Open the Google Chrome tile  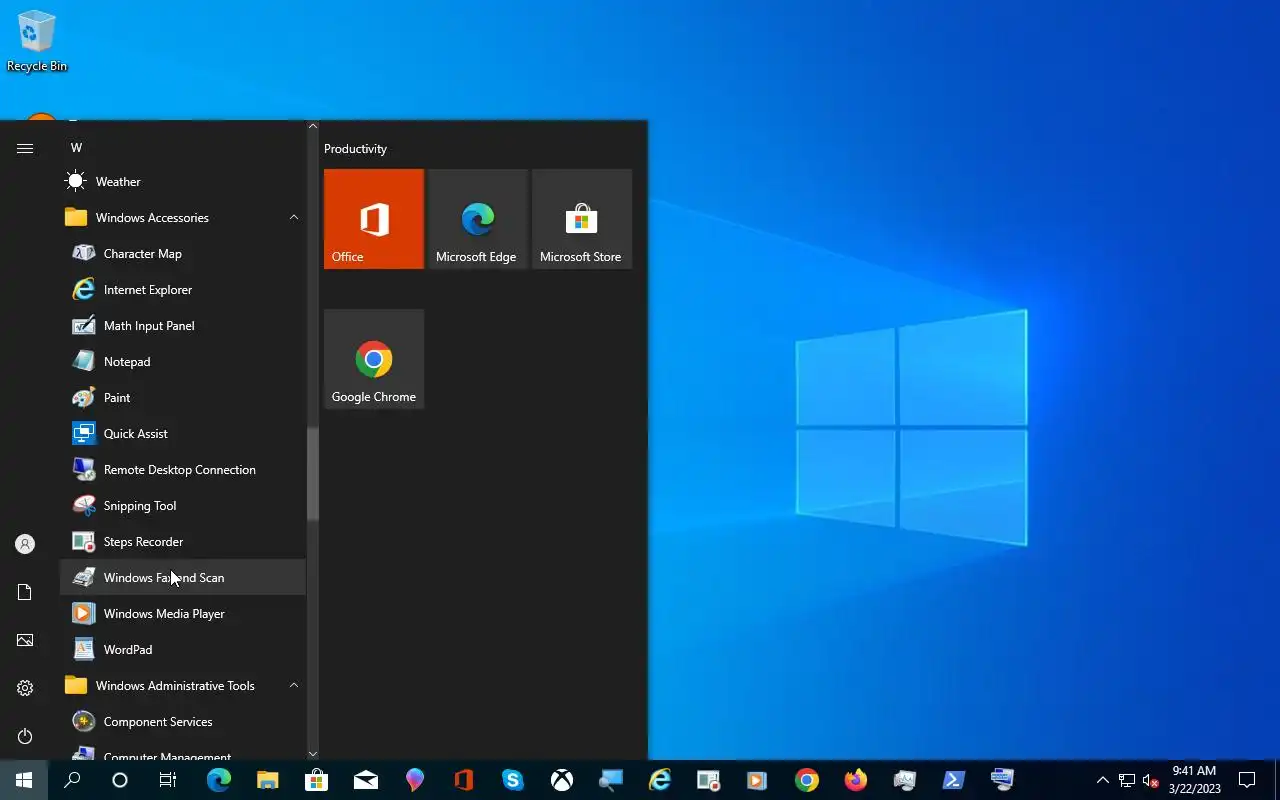click(374, 359)
